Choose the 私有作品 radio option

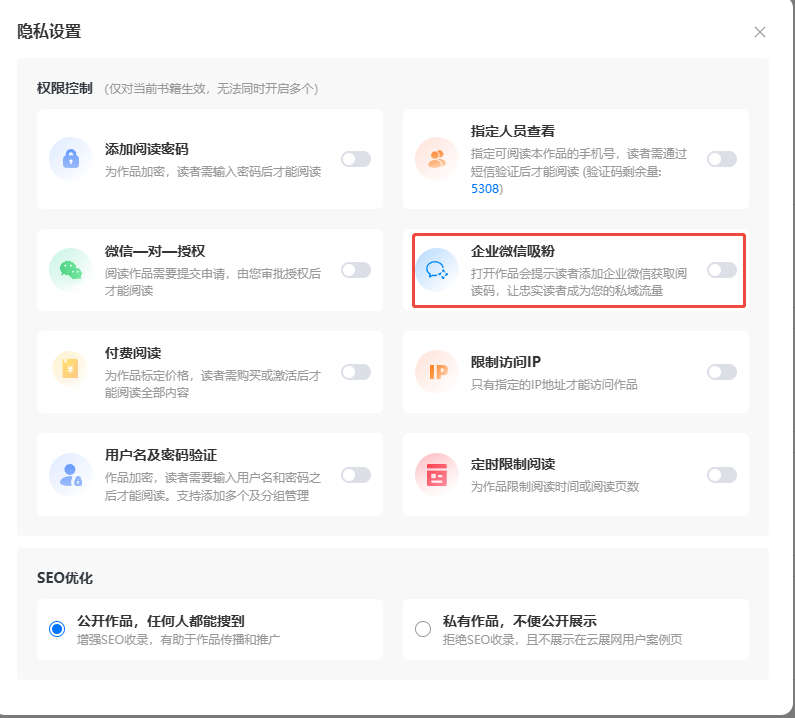tap(423, 629)
